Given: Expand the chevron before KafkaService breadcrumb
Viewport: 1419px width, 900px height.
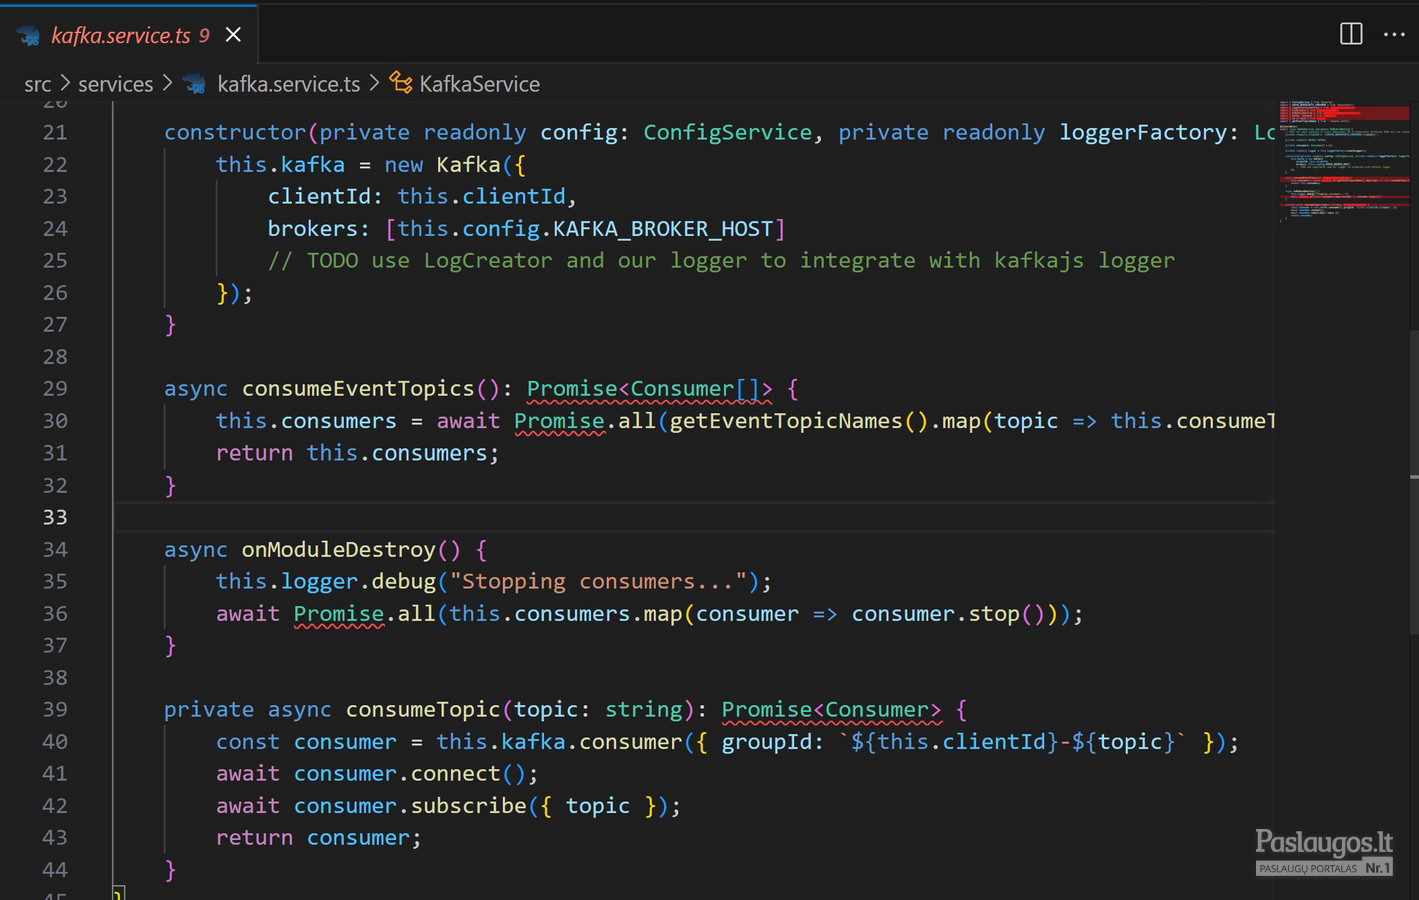Looking at the screenshot, I should 374,83.
